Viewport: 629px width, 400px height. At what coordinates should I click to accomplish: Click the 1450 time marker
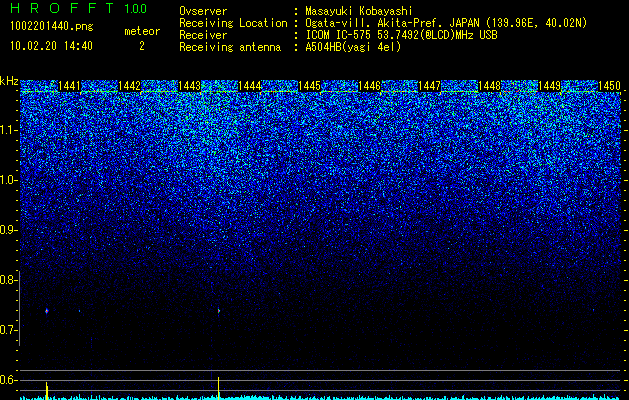[x=609, y=86]
